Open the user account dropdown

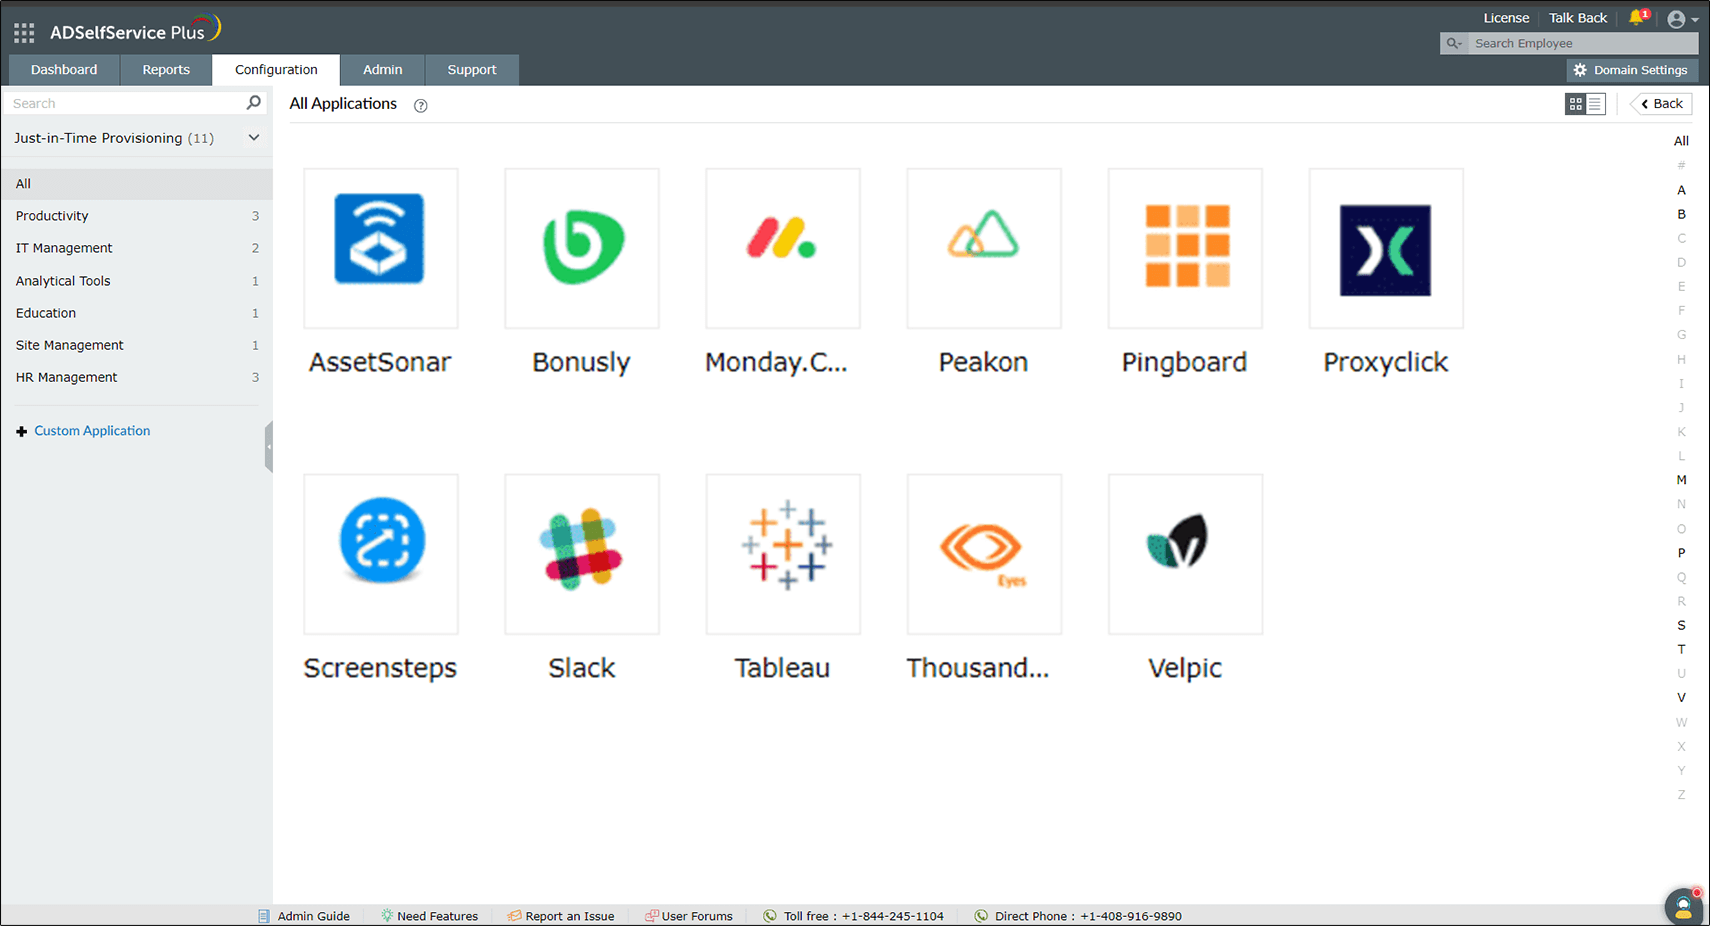1681,18
